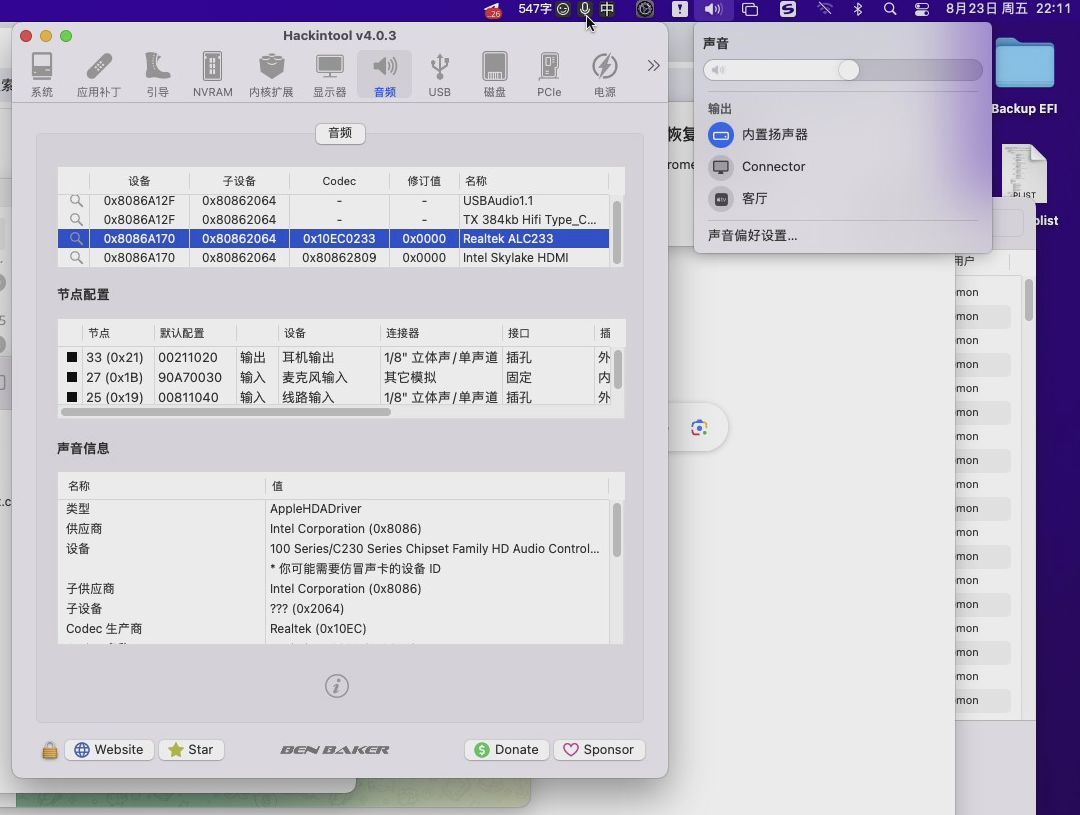Select the TX 384kb Hifi Type_C device row

click(333, 219)
